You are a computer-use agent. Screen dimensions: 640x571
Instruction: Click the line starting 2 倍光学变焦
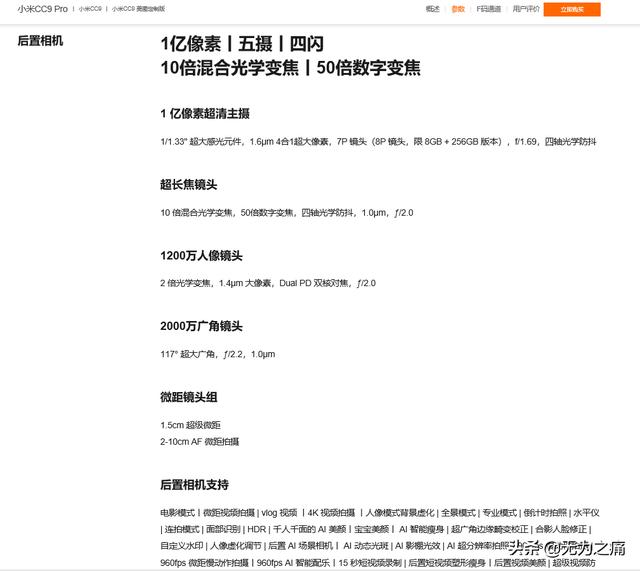(268, 283)
